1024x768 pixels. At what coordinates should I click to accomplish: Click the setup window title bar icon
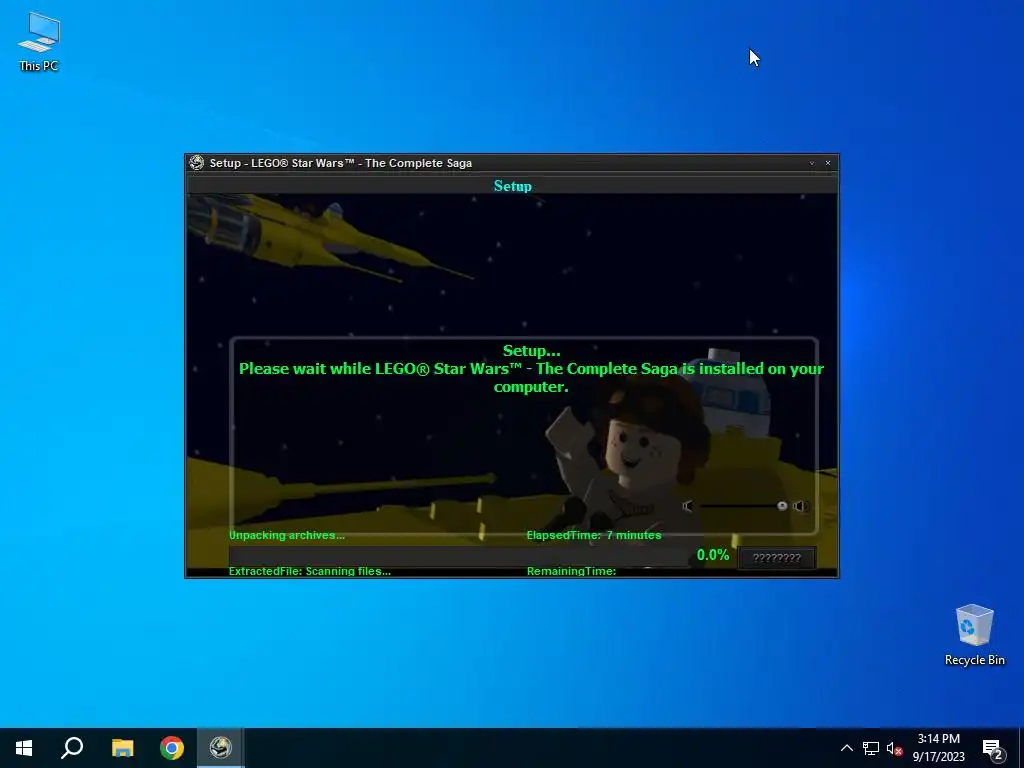pos(197,163)
